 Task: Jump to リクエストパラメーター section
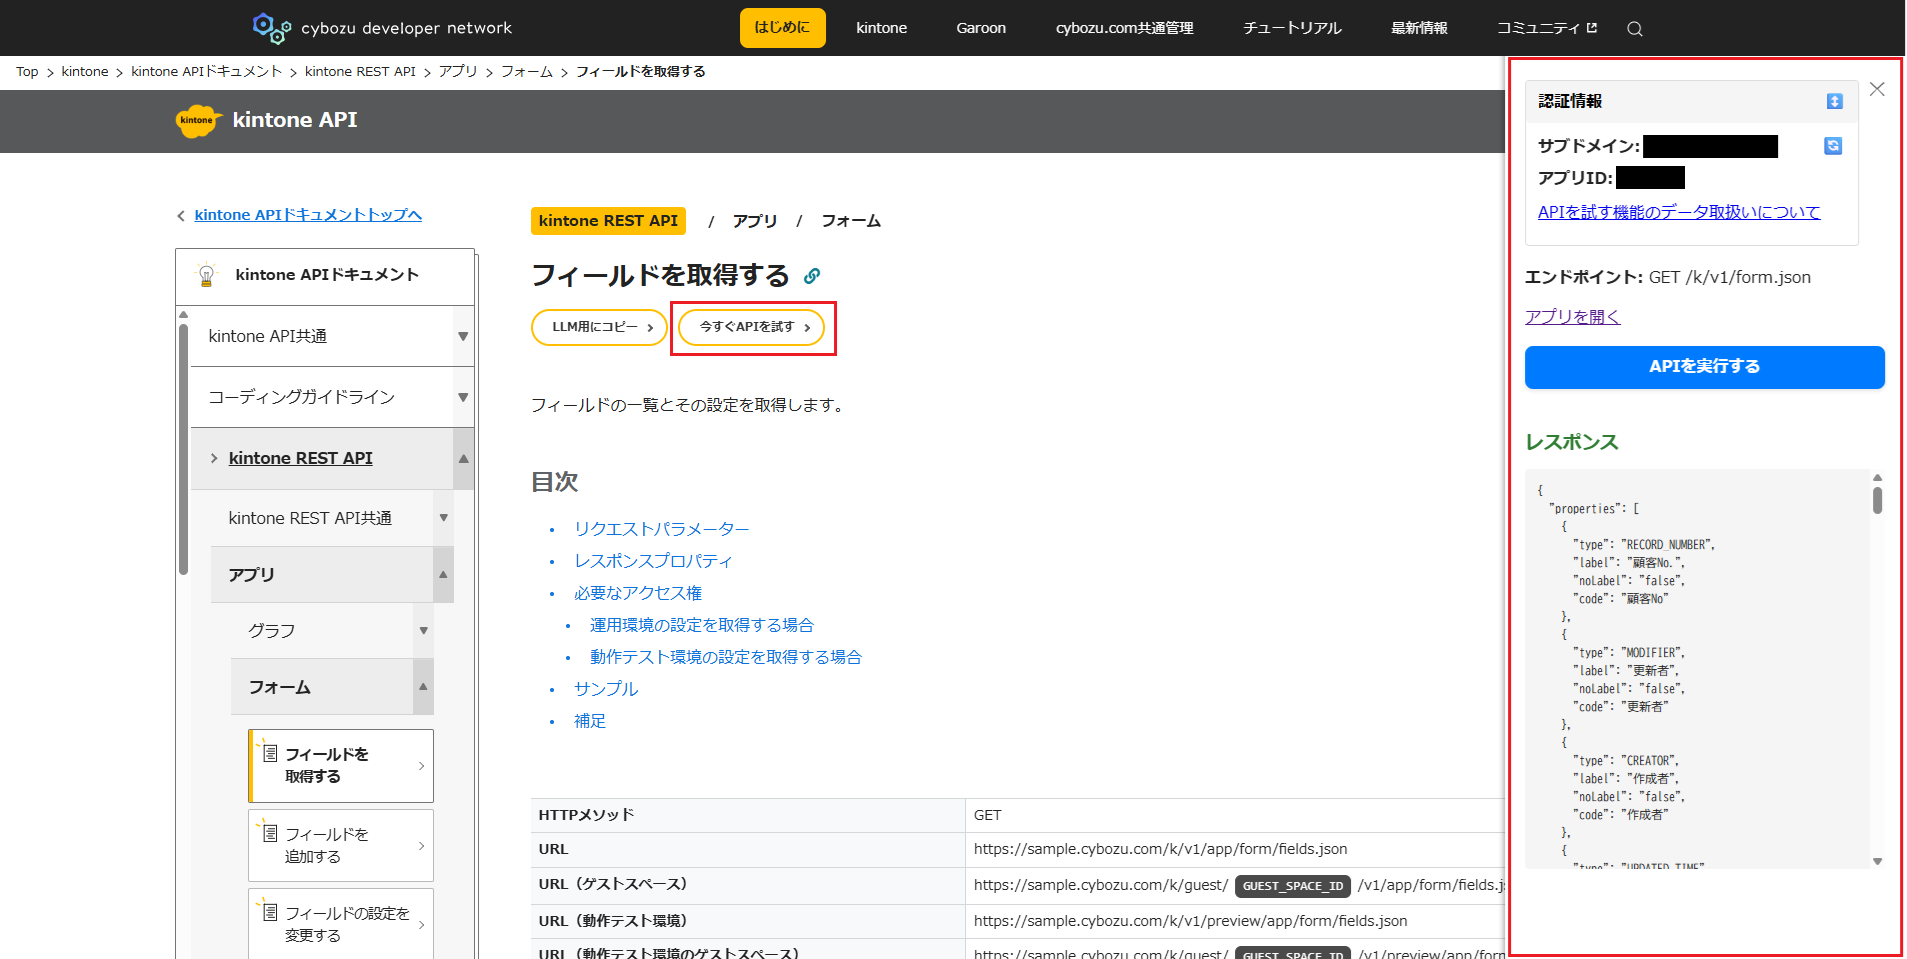point(661,529)
